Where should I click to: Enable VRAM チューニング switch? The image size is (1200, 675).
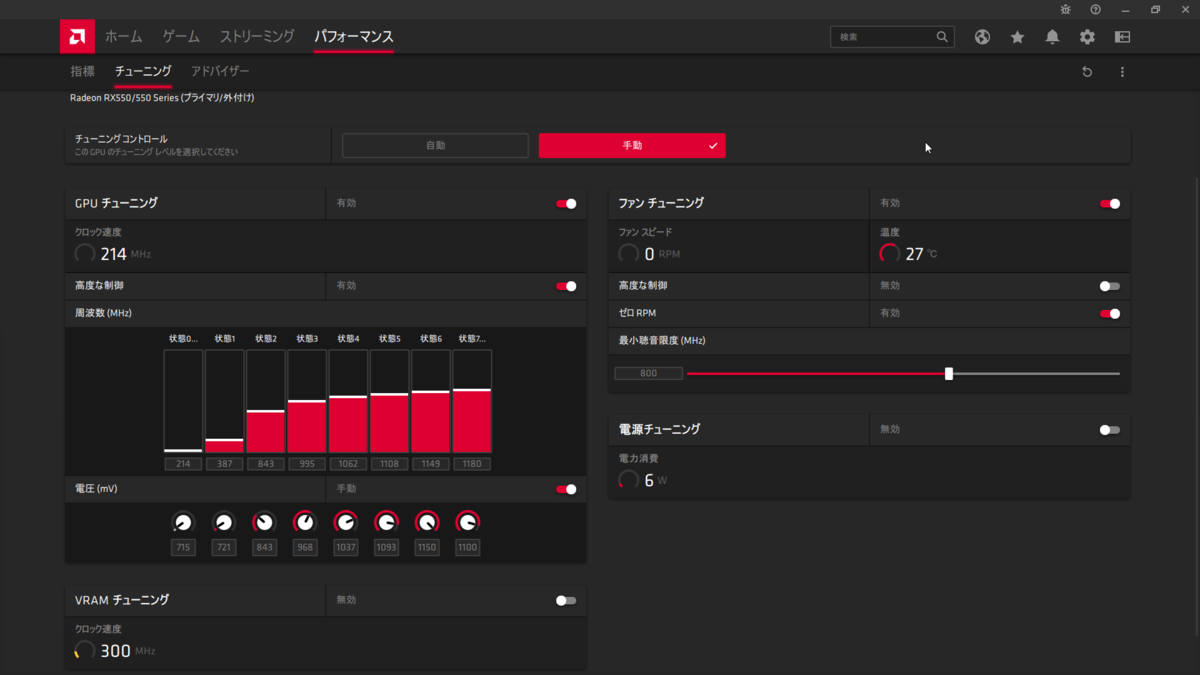pos(566,600)
